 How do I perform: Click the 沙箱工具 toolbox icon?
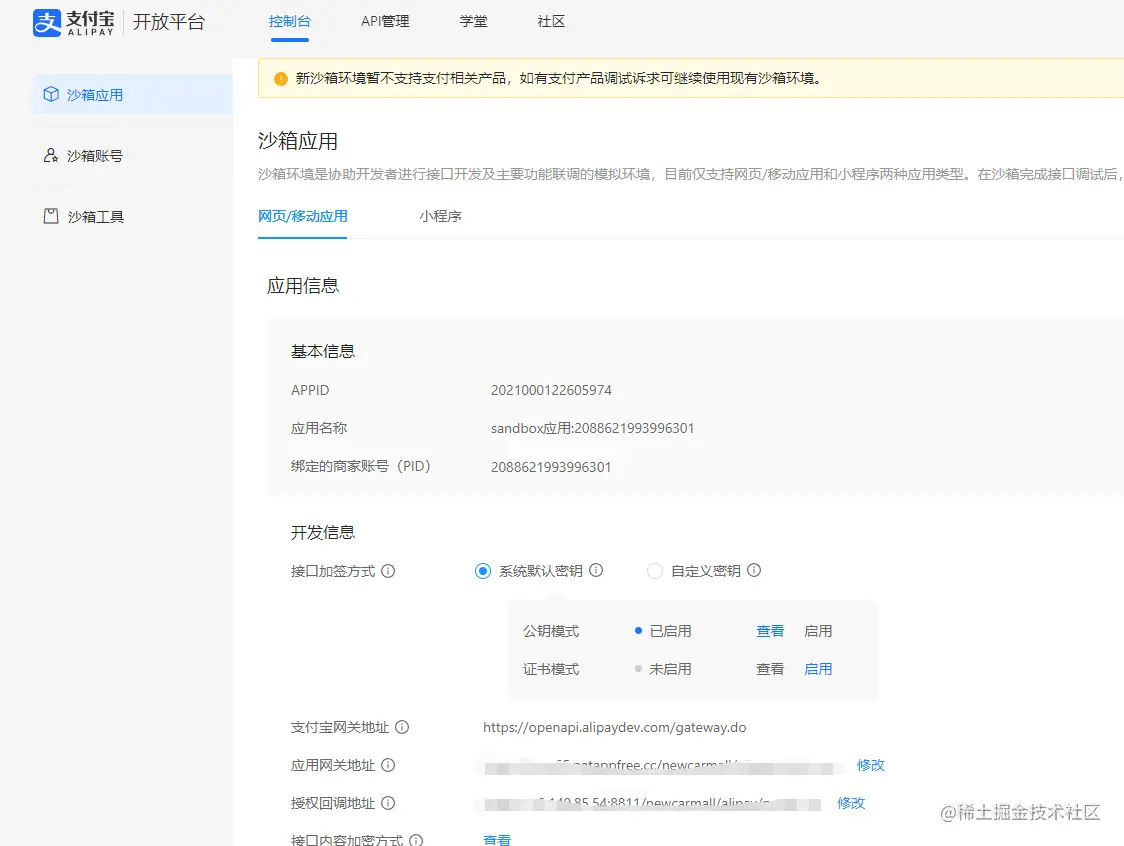click(51, 216)
